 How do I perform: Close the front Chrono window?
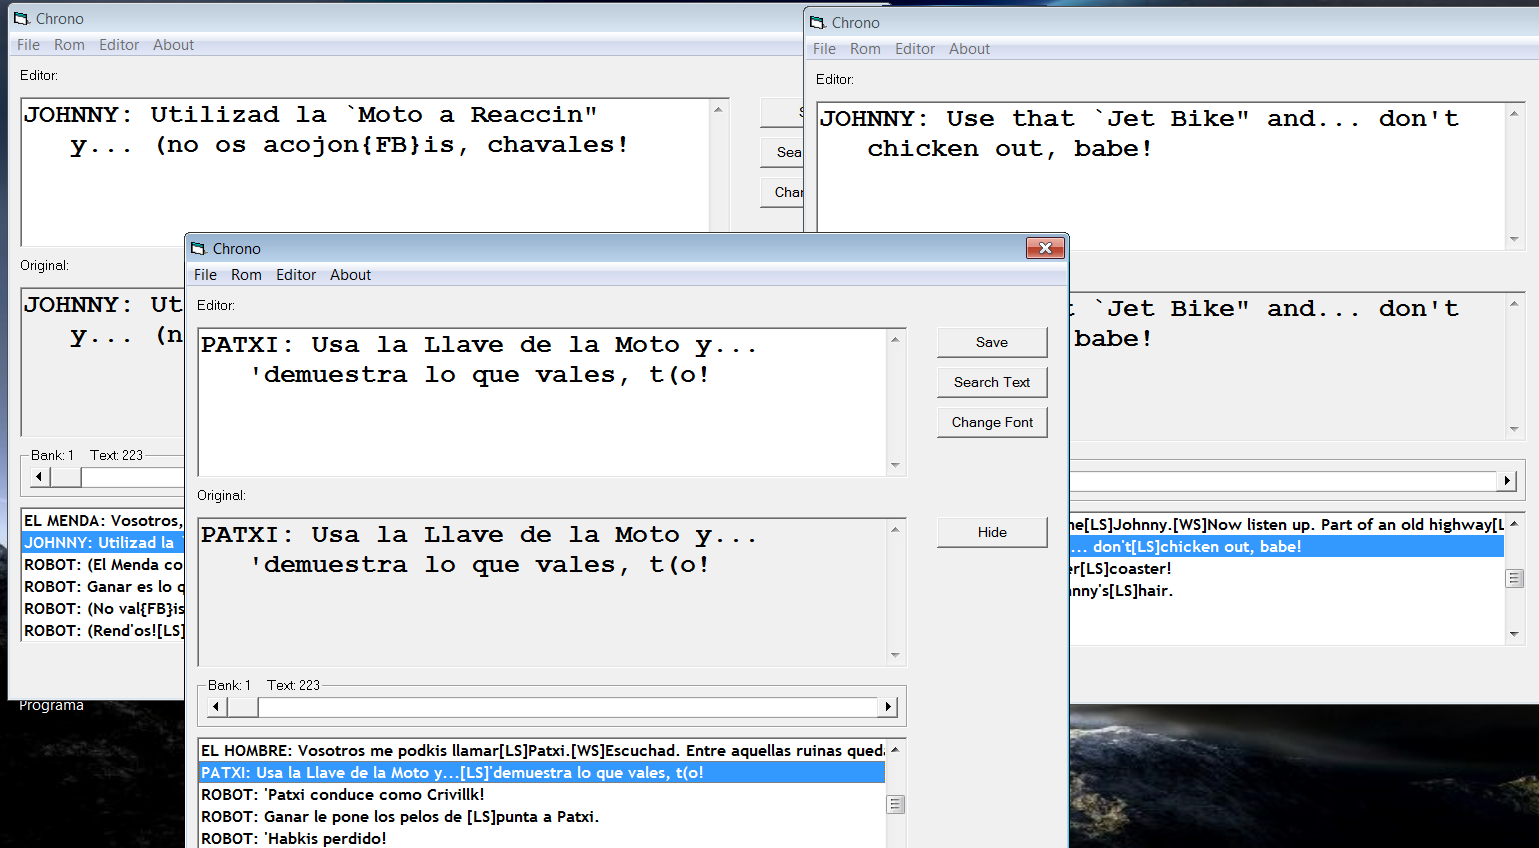(x=1045, y=248)
